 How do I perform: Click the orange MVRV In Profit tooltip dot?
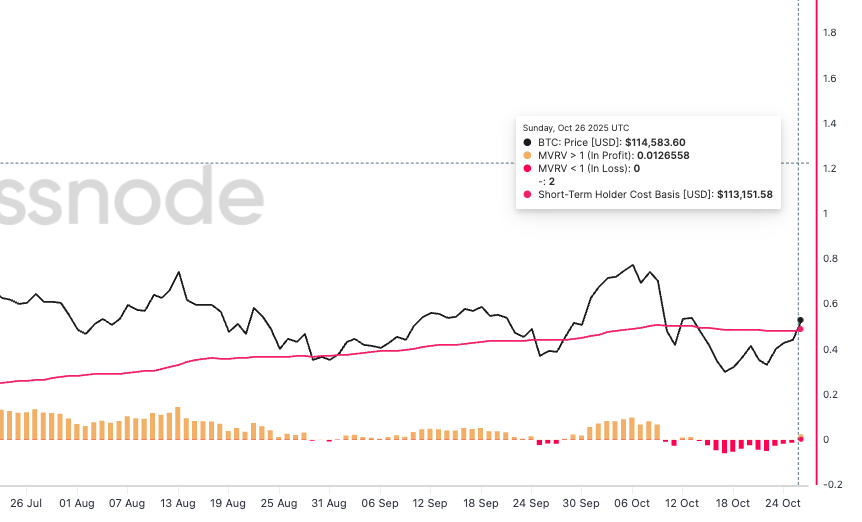tap(527, 156)
